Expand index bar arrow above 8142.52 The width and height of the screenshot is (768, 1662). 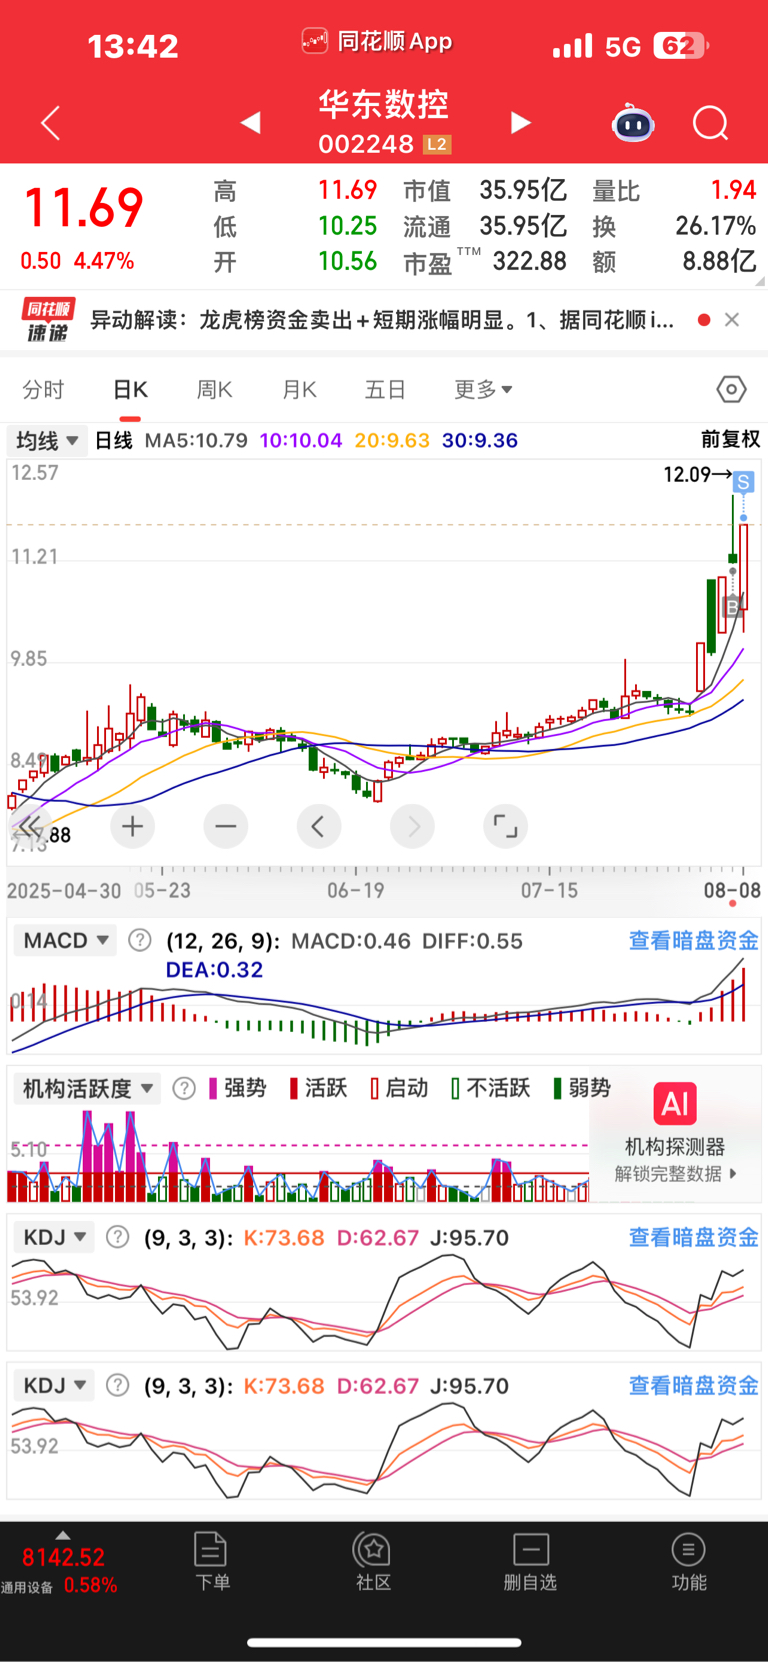(62, 1535)
